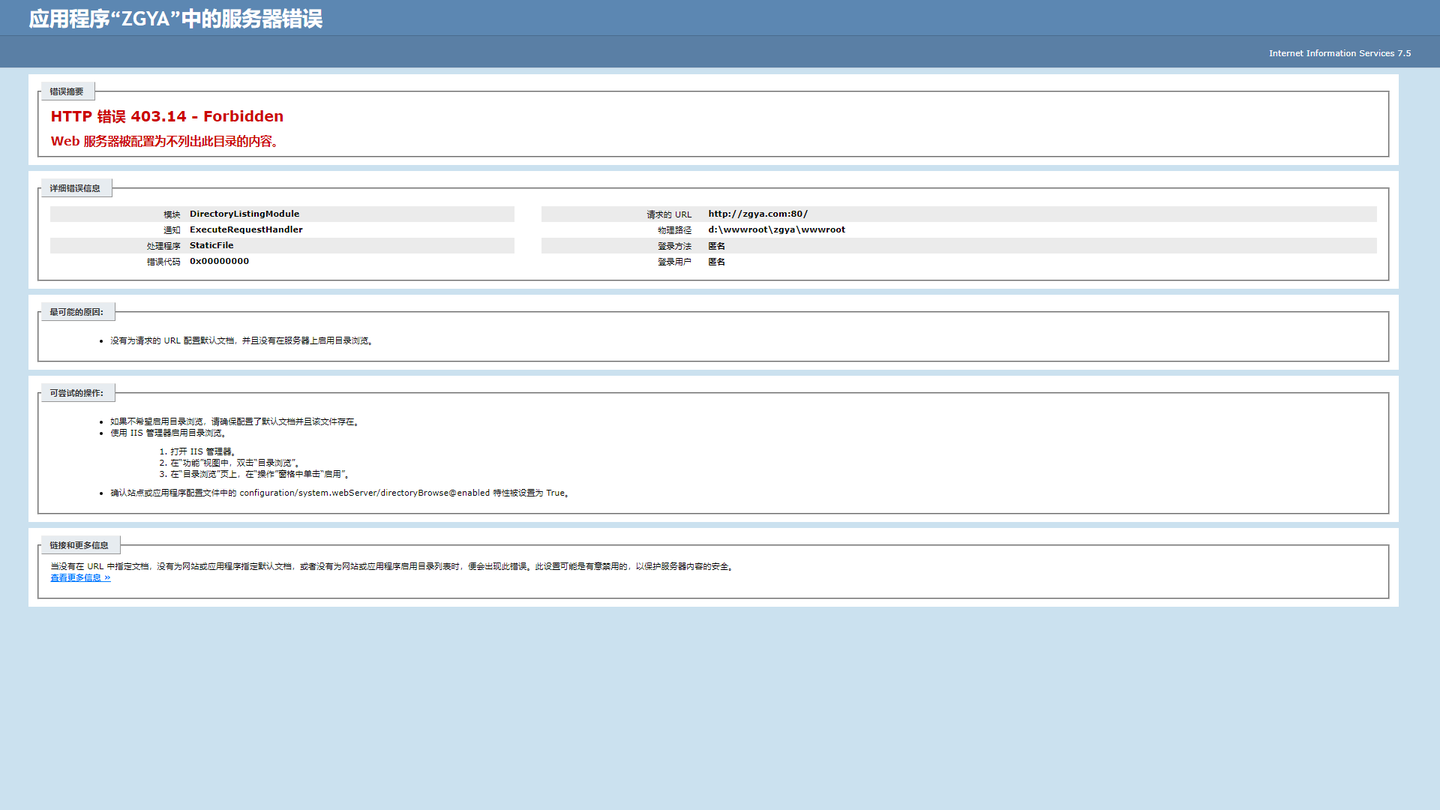Select the 匿名 value beside 登录用户

[716, 262]
